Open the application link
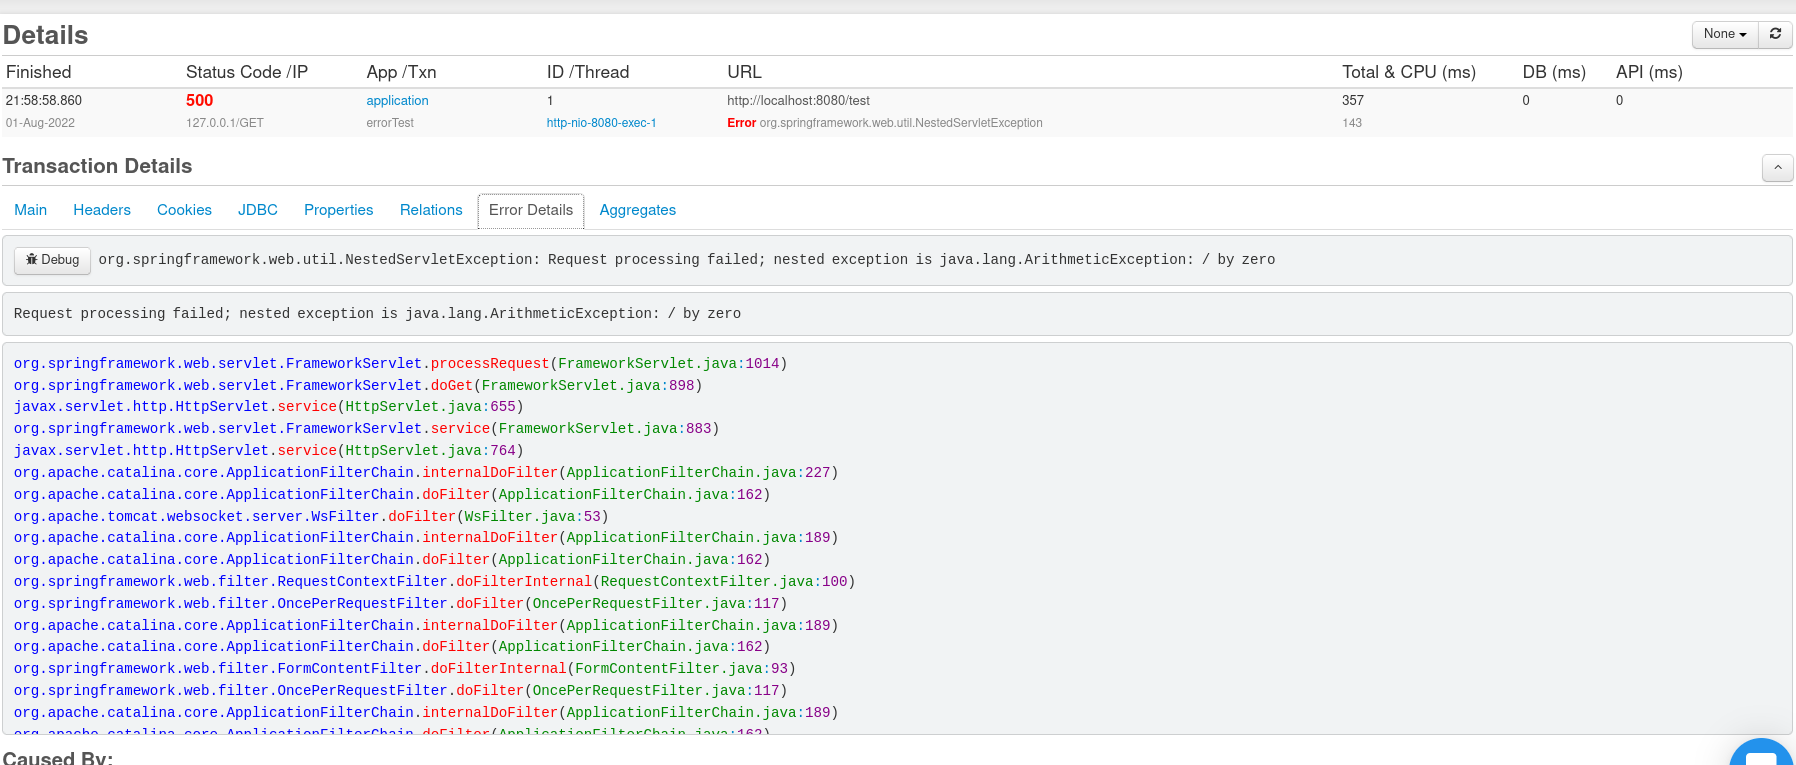This screenshot has height=765, width=1796. pyautogui.click(x=397, y=101)
